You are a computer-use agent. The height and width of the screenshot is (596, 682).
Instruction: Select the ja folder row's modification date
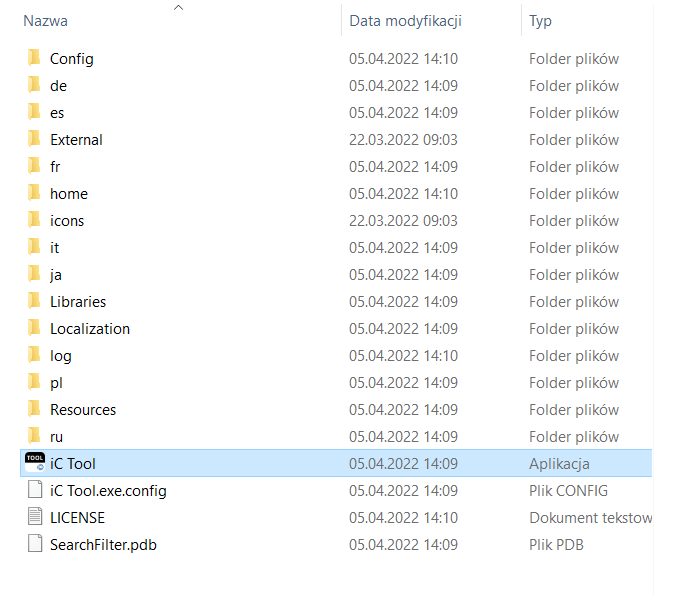point(403,275)
